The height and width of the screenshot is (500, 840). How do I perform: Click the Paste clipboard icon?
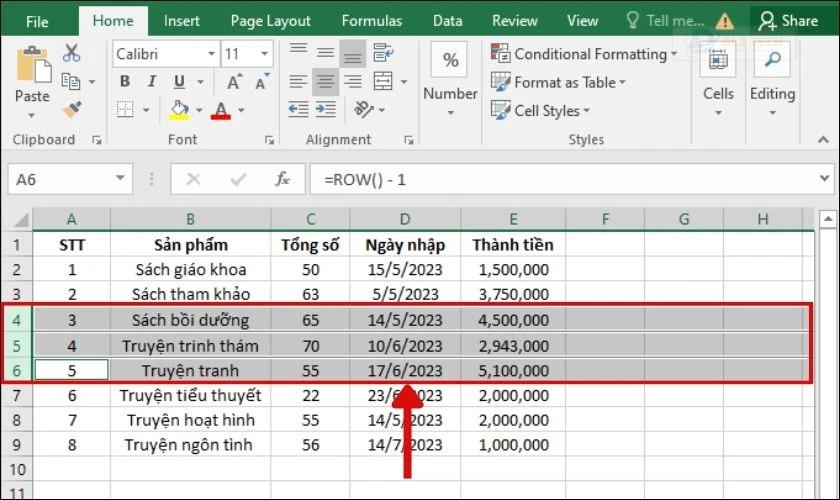click(x=33, y=64)
